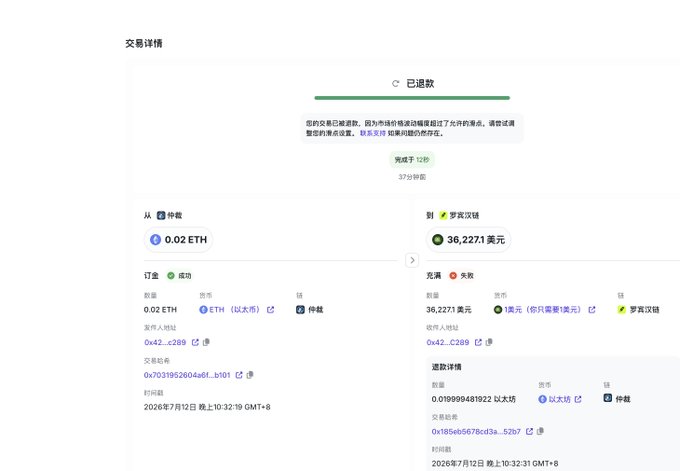Click the 仲裁 chain icon in the deposit row

click(x=300, y=309)
